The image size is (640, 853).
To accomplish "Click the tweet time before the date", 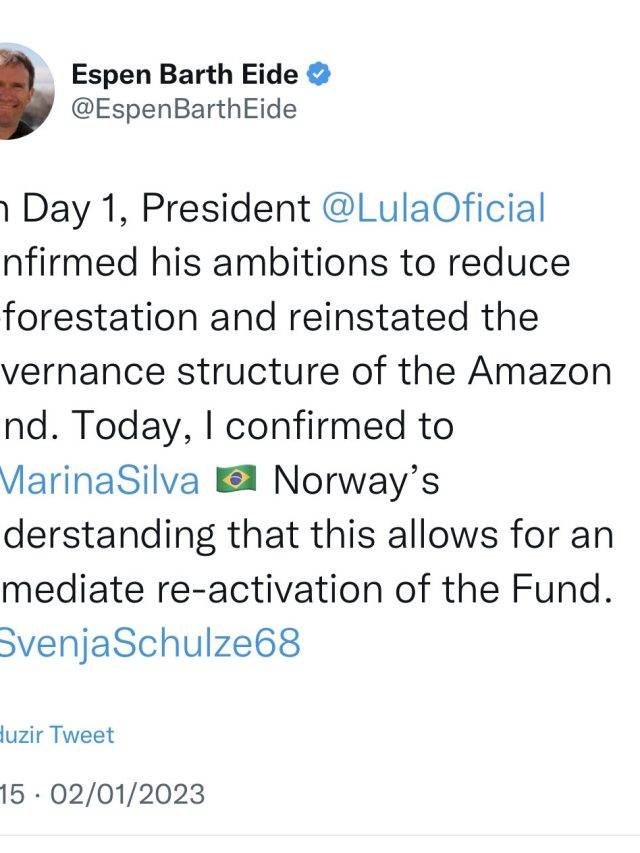I will (12, 795).
